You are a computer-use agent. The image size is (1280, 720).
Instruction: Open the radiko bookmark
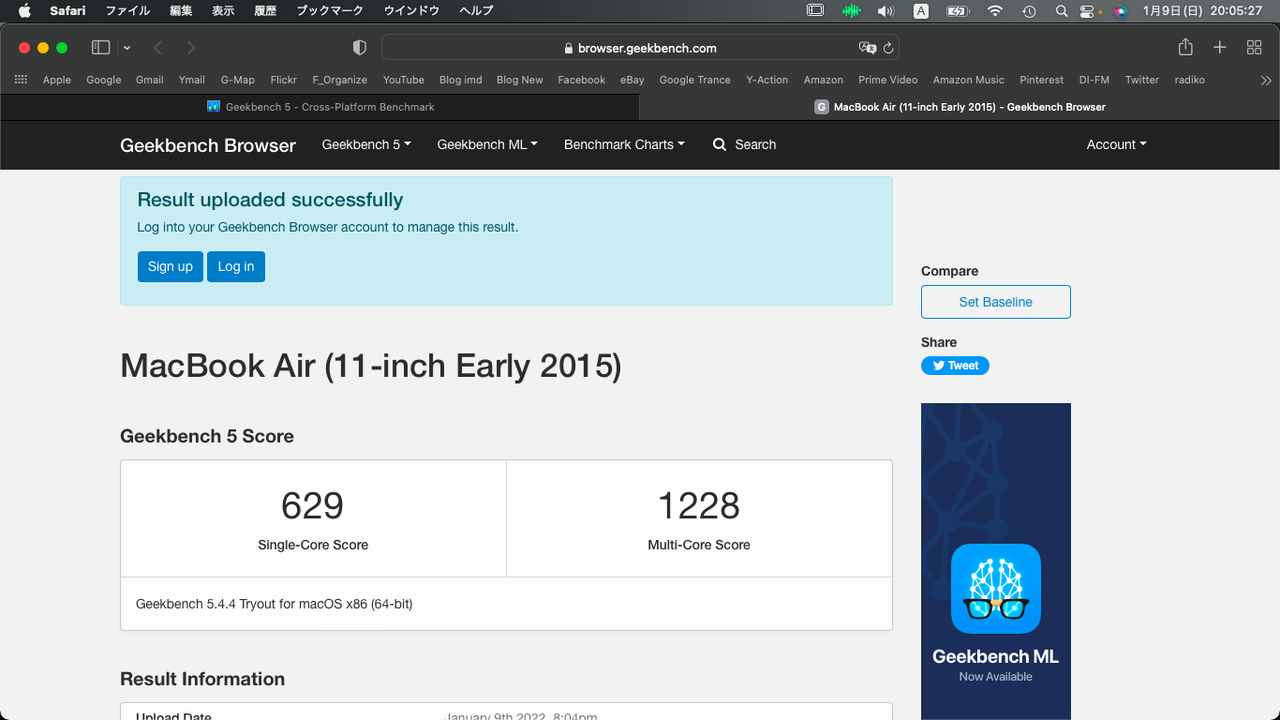(1190, 80)
